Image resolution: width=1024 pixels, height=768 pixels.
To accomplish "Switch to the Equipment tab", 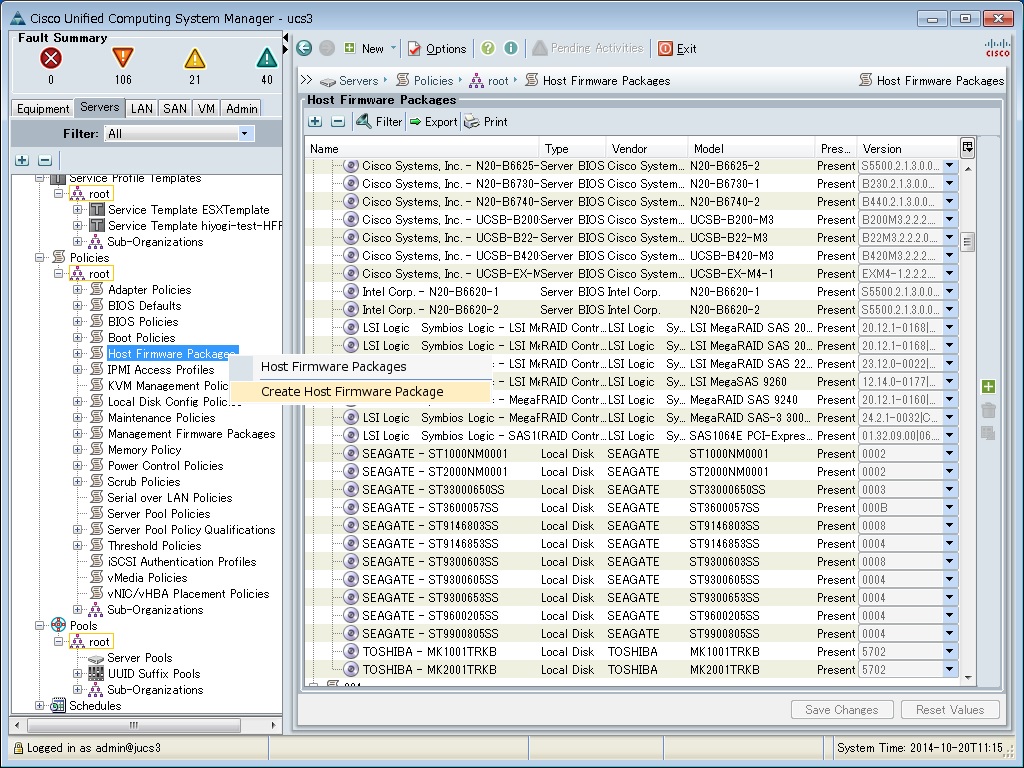I will pos(42,108).
